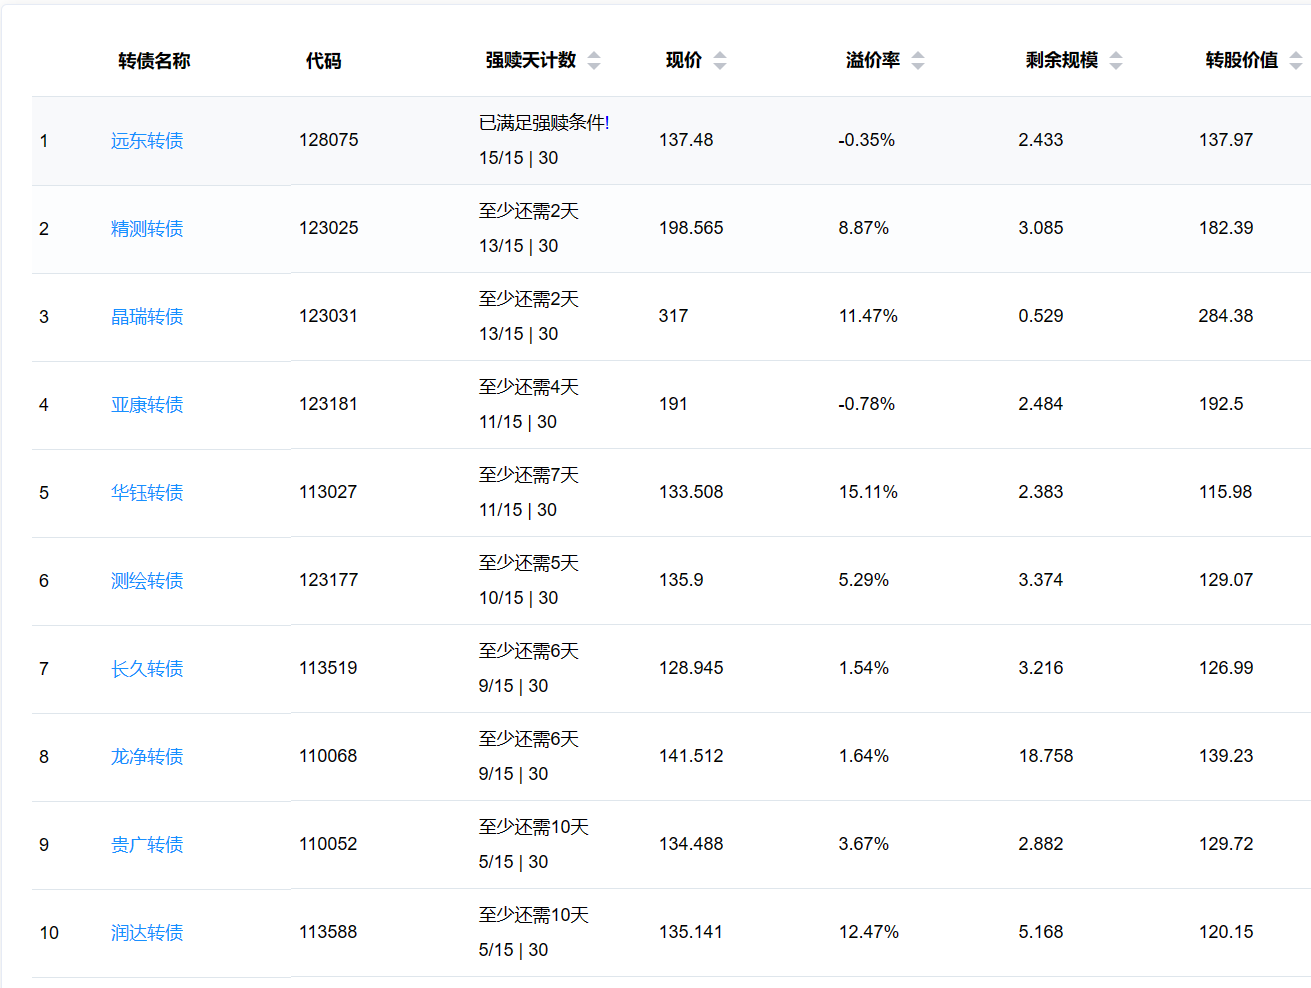Click the 转债名称 column header
The width and height of the screenshot is (1311, 988).
point(154,61)
